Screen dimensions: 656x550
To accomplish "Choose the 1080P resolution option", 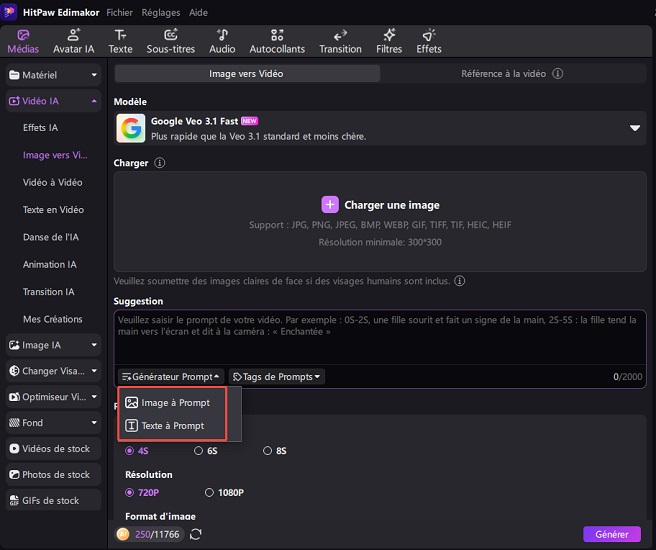I will (x=222, y=493).
